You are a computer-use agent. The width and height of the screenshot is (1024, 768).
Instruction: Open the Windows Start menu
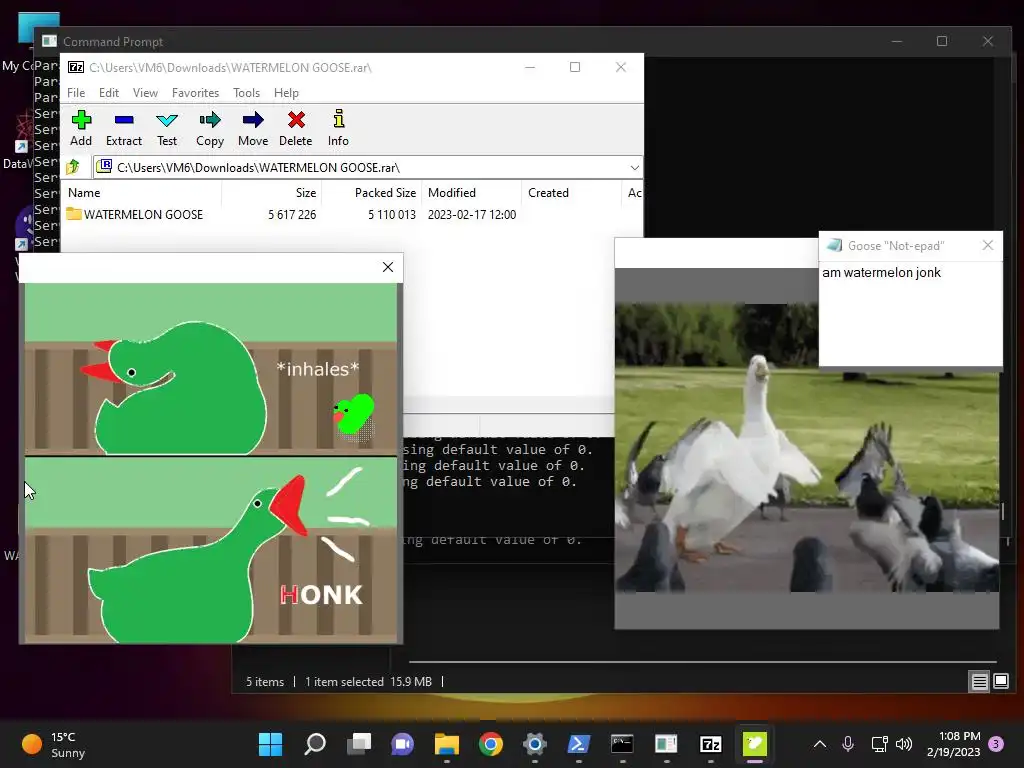pyautogui.click(x=270, y=744)
